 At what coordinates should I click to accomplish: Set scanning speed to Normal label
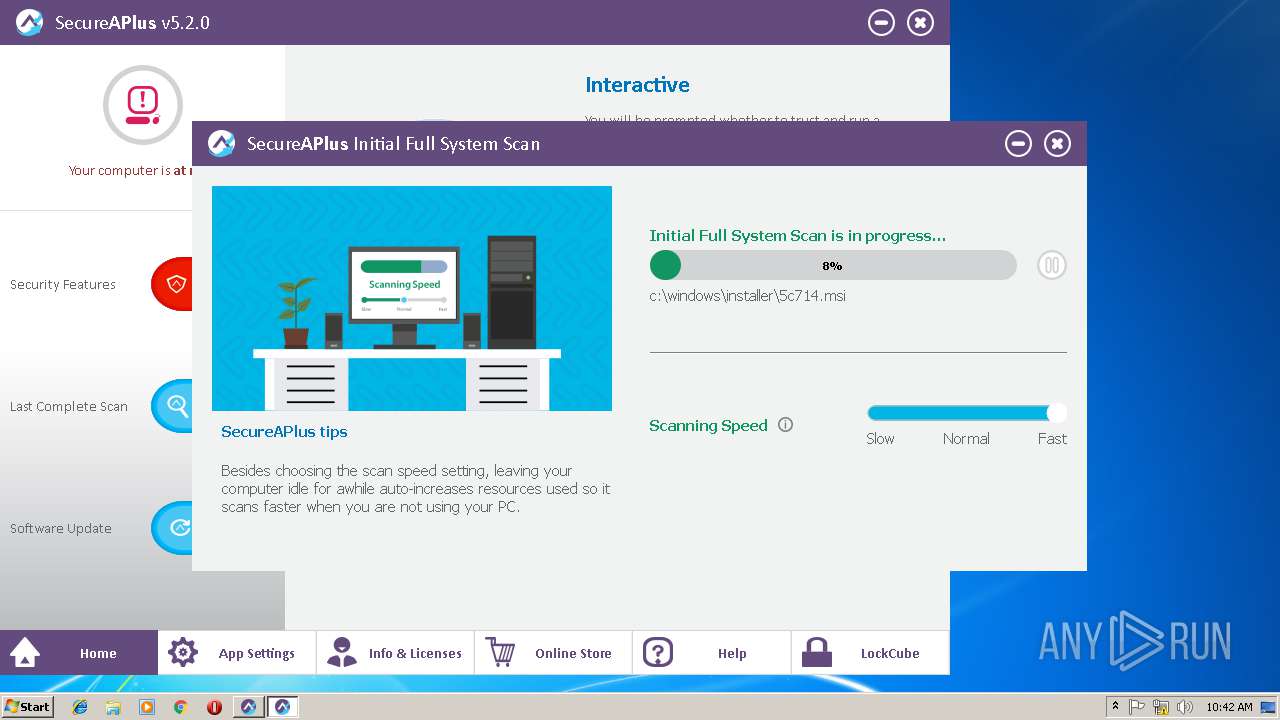click(x=966, y=439)
